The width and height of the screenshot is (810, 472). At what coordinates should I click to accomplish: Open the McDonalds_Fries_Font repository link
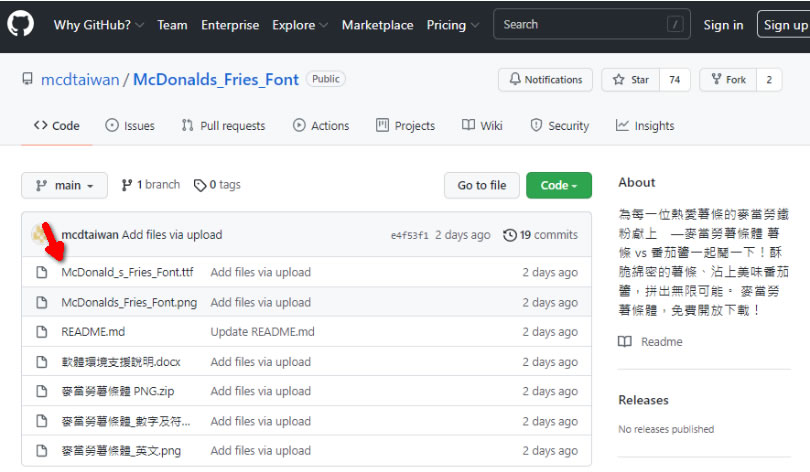216,80
